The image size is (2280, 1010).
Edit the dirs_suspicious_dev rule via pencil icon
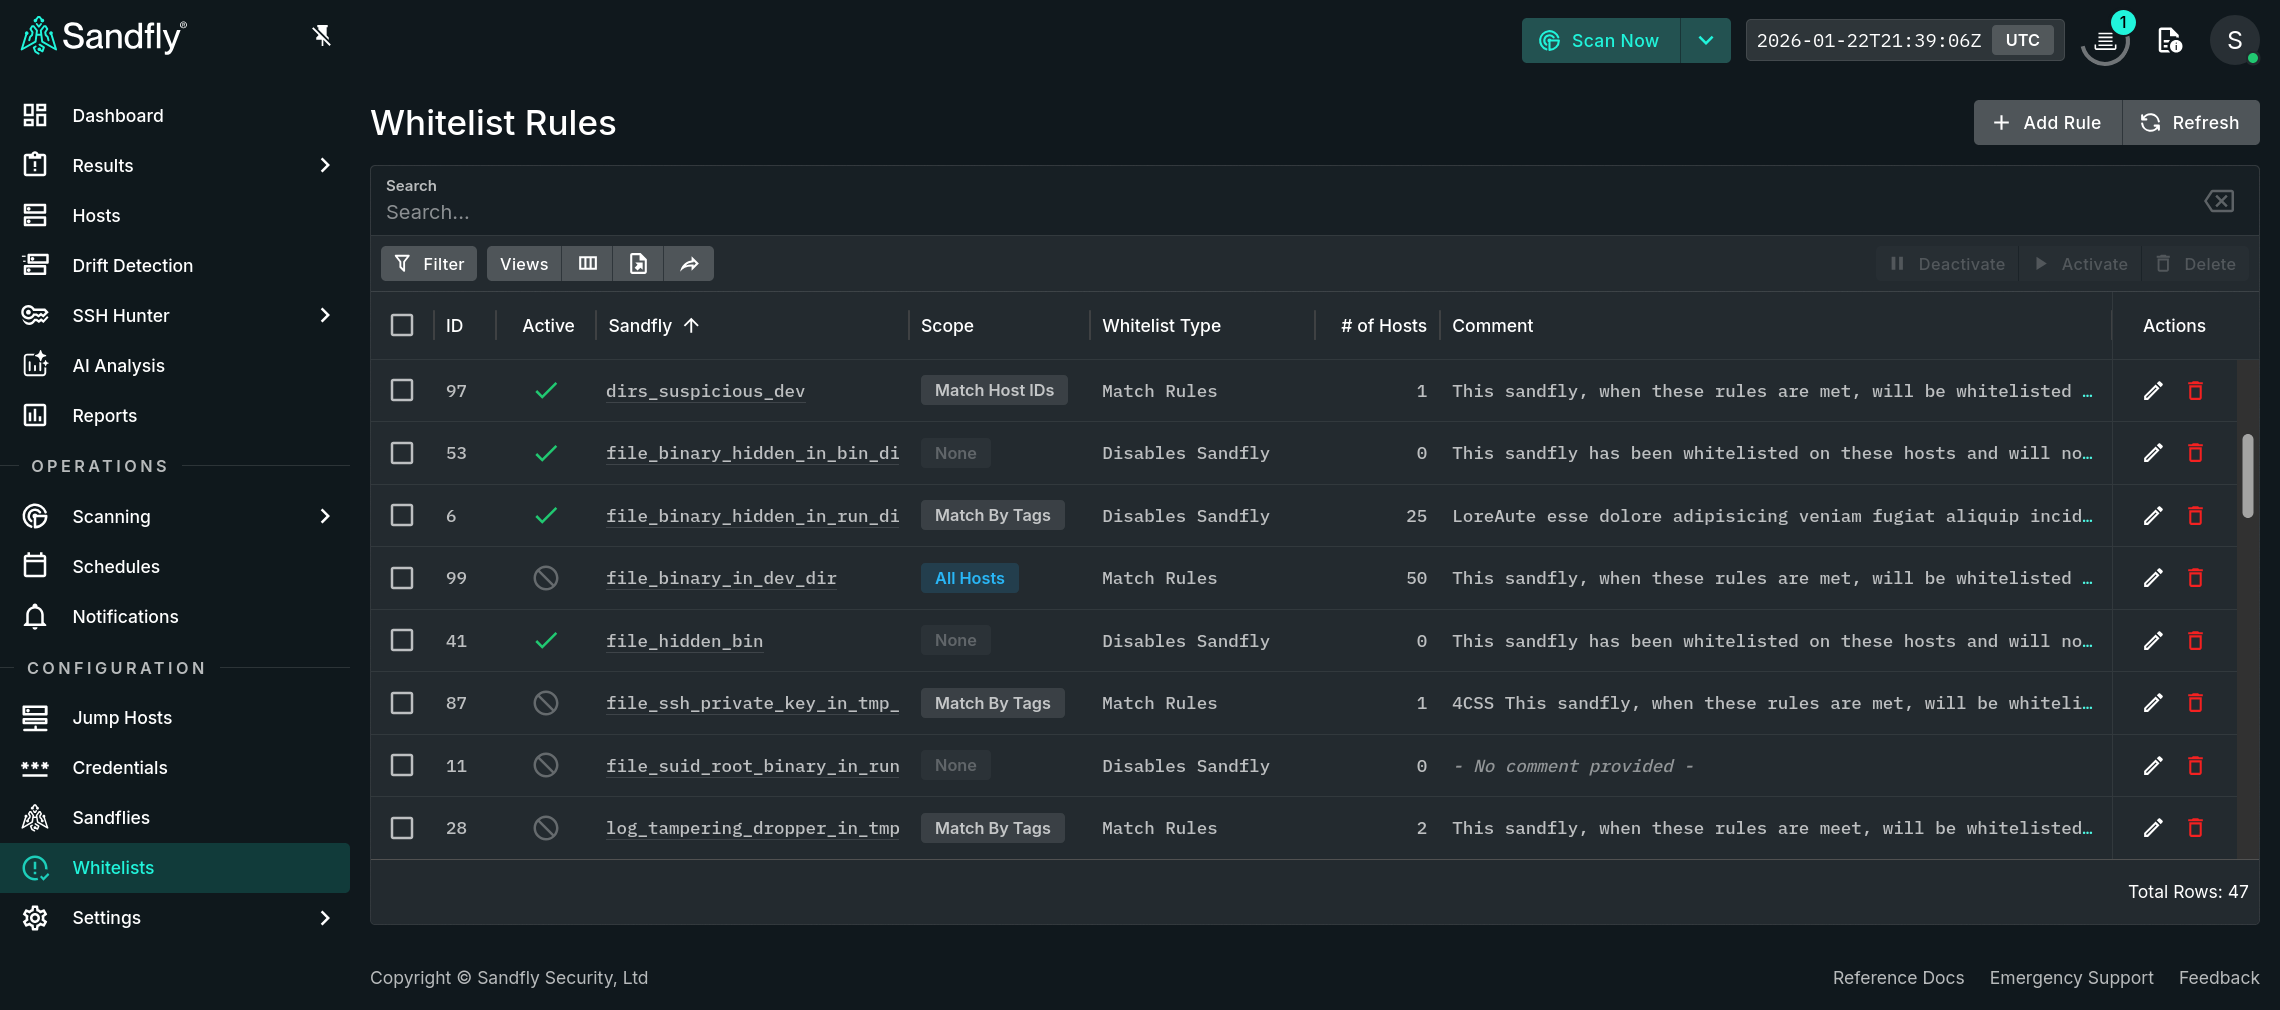[2153, 391]
